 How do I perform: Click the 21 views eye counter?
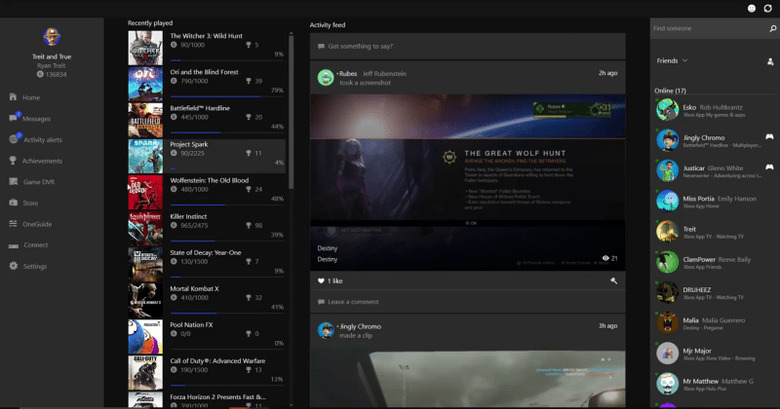coord(610,258)
